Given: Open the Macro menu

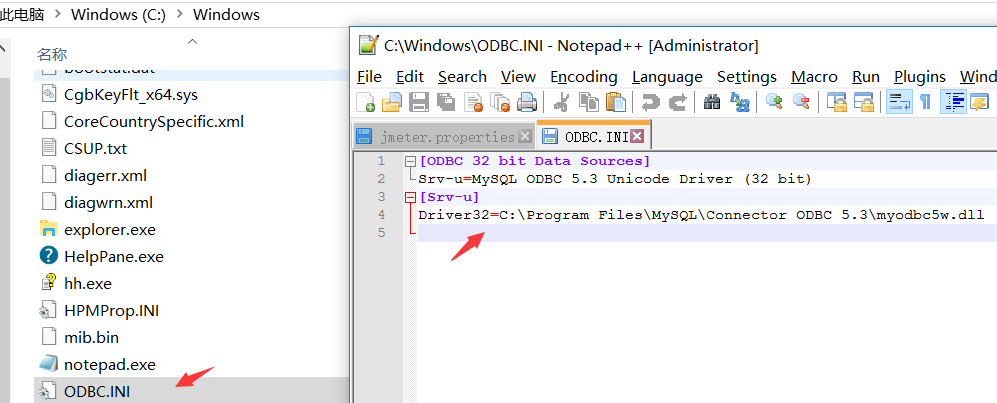Looking at the screenshot, I should coord(815,77).
